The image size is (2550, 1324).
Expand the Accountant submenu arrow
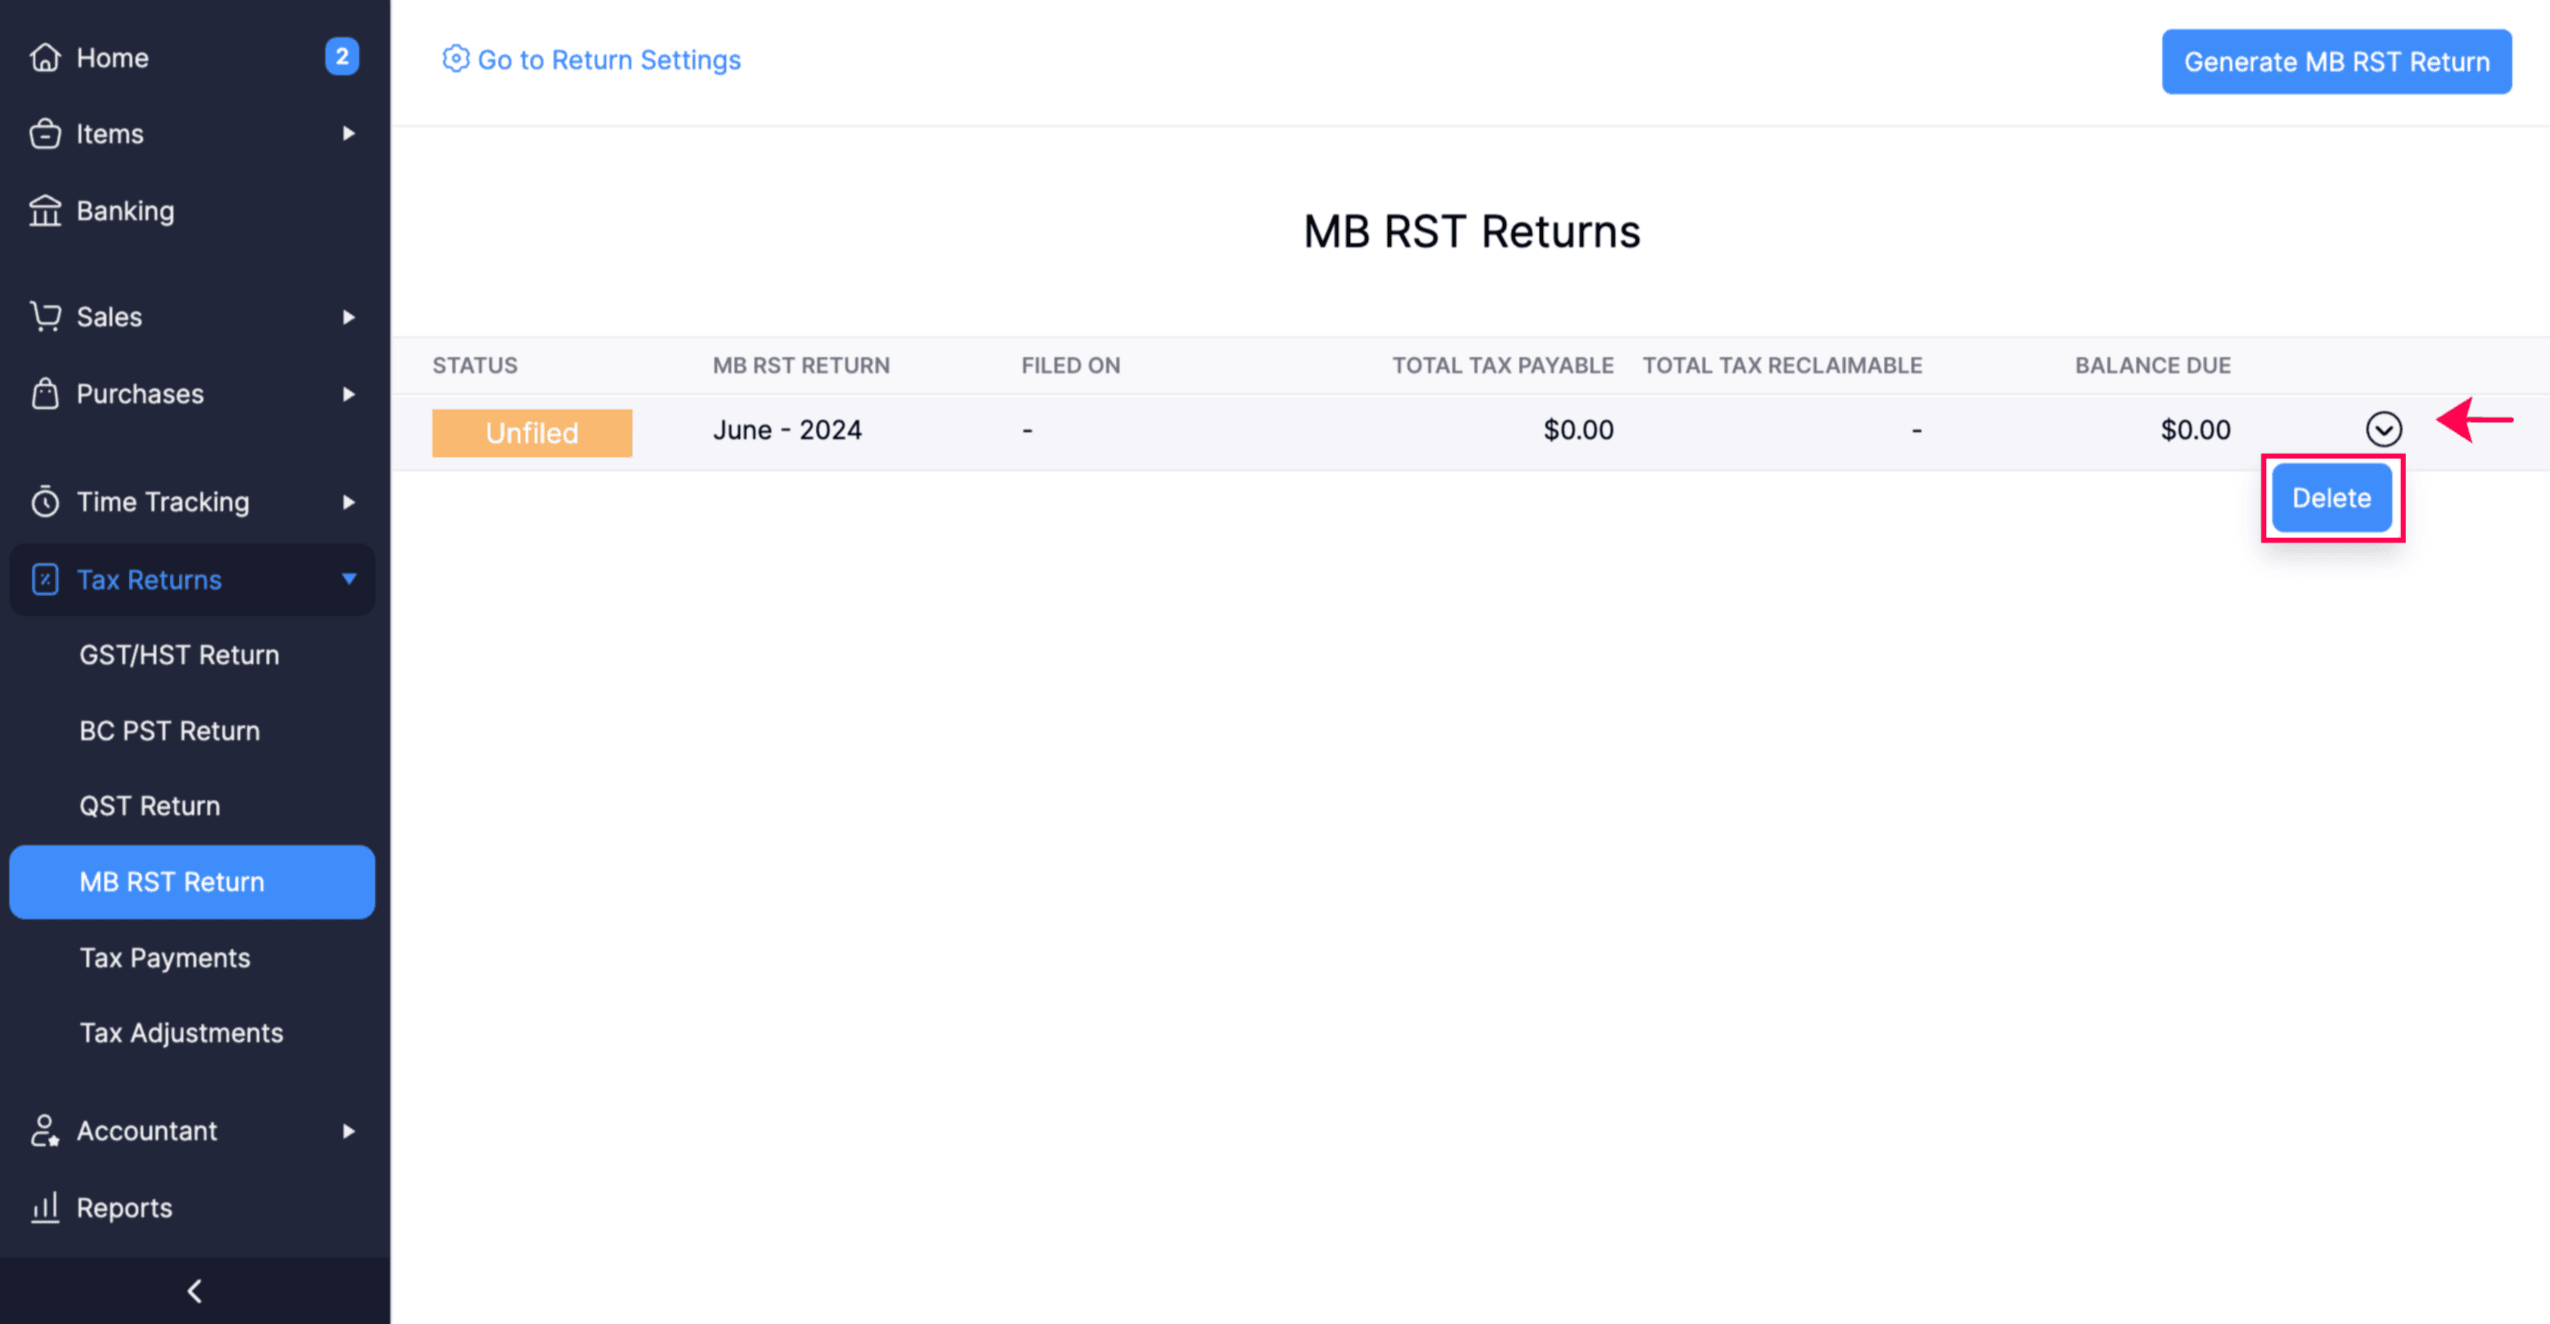[348, 1131]
